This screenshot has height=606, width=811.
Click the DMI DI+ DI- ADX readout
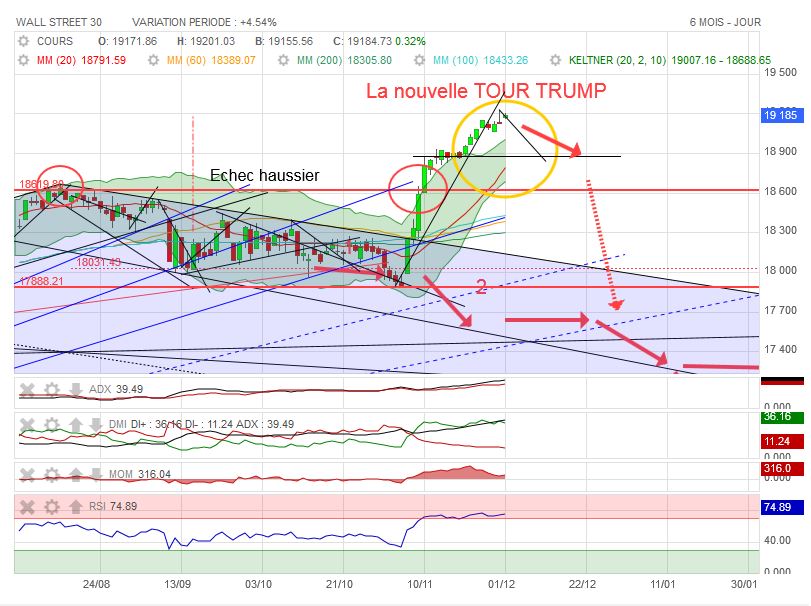(x=201, y=425)
